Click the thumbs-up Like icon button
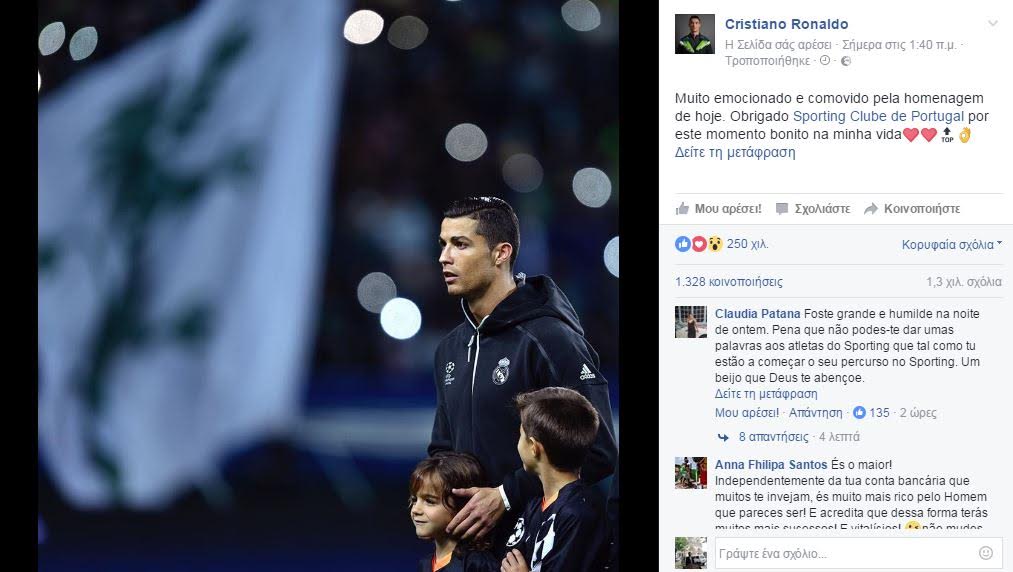This screenshot has width=1013, height=572. 682,208
